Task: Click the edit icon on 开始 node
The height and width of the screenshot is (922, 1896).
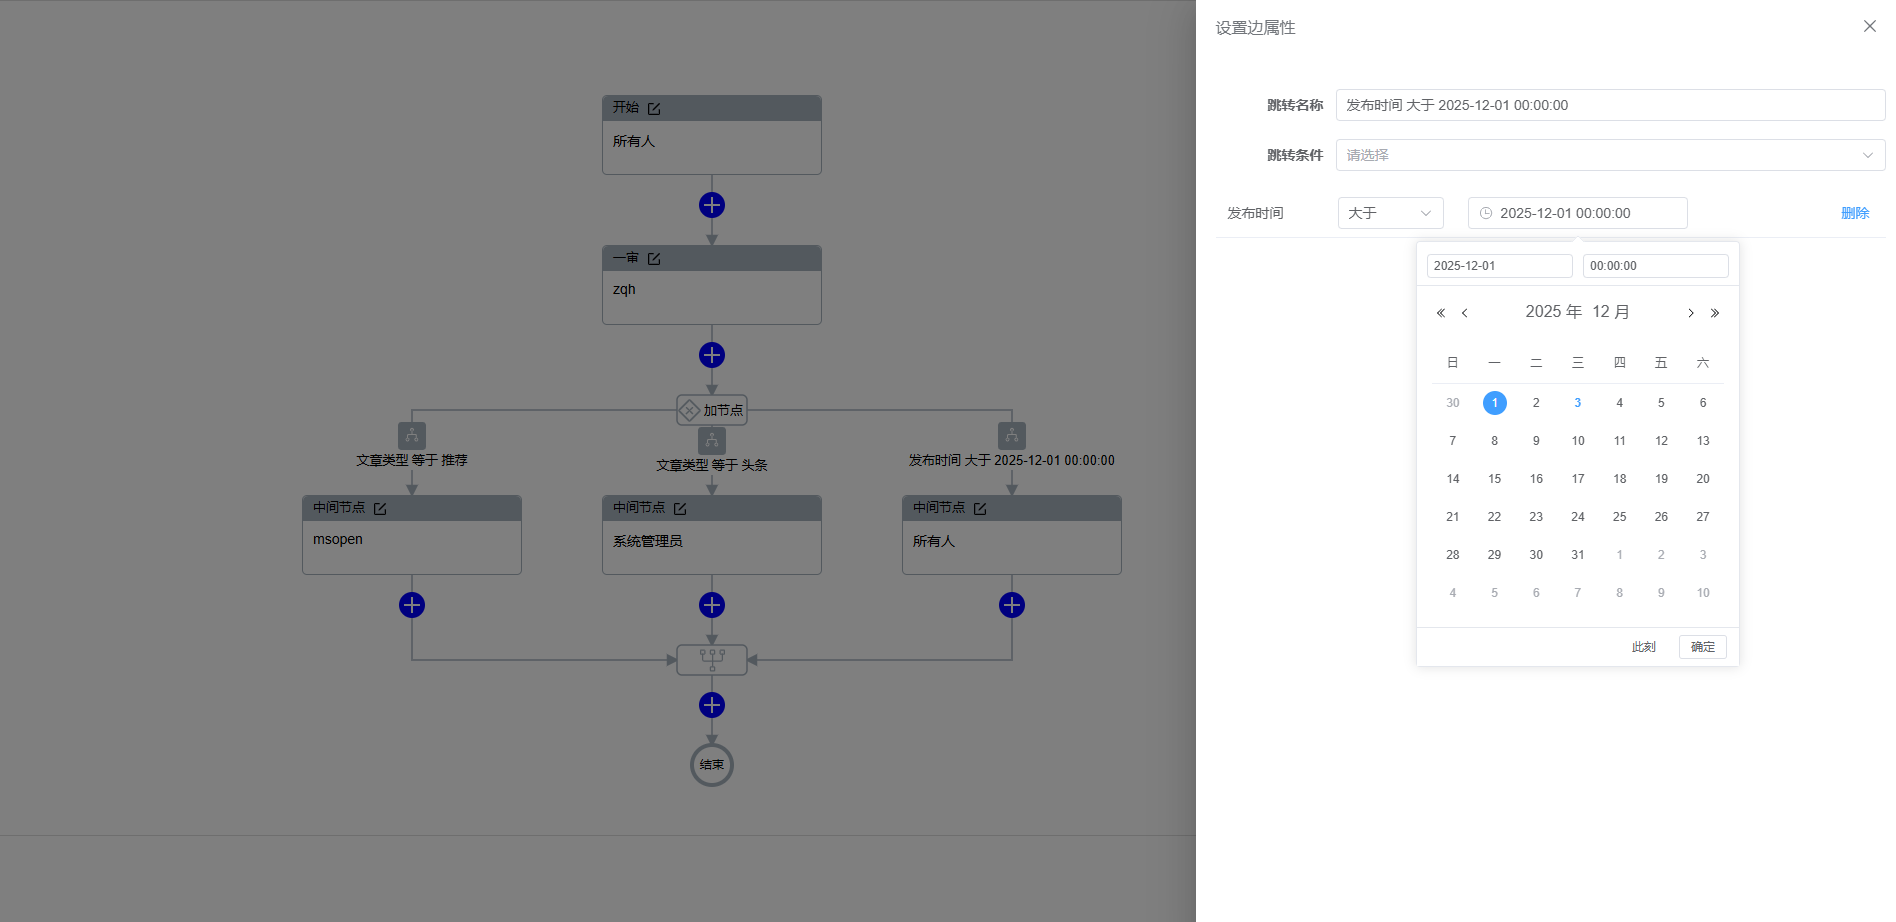Action: (x=654, y=108)
